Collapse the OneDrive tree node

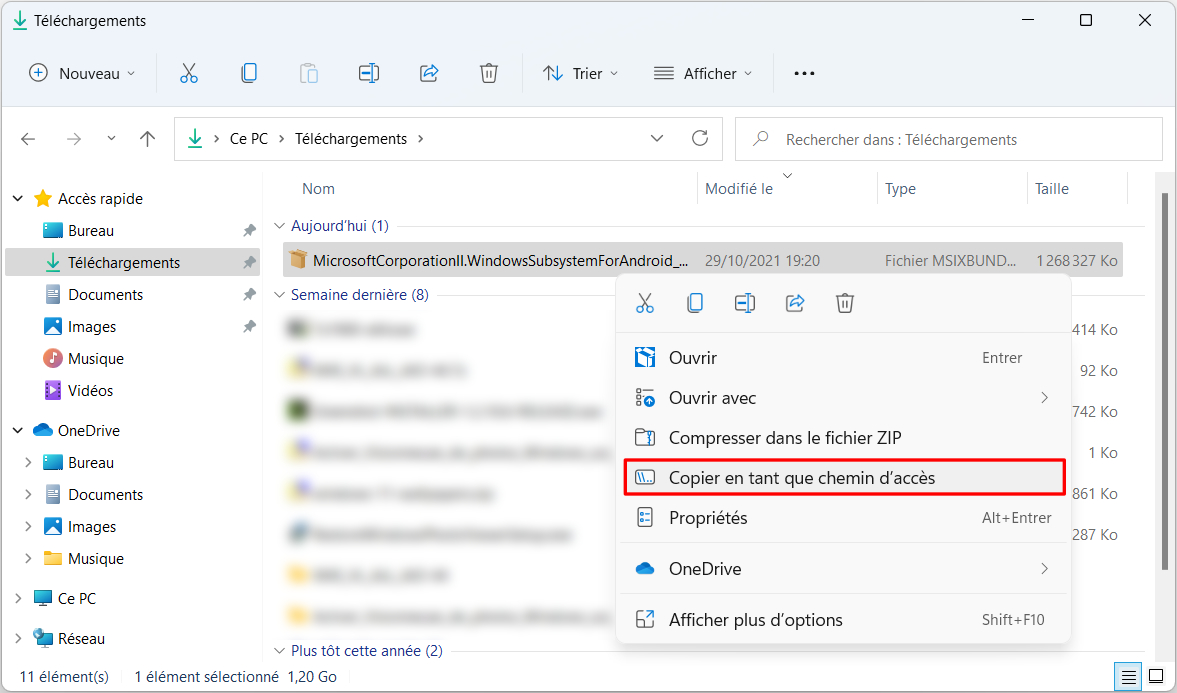[18, 430]
